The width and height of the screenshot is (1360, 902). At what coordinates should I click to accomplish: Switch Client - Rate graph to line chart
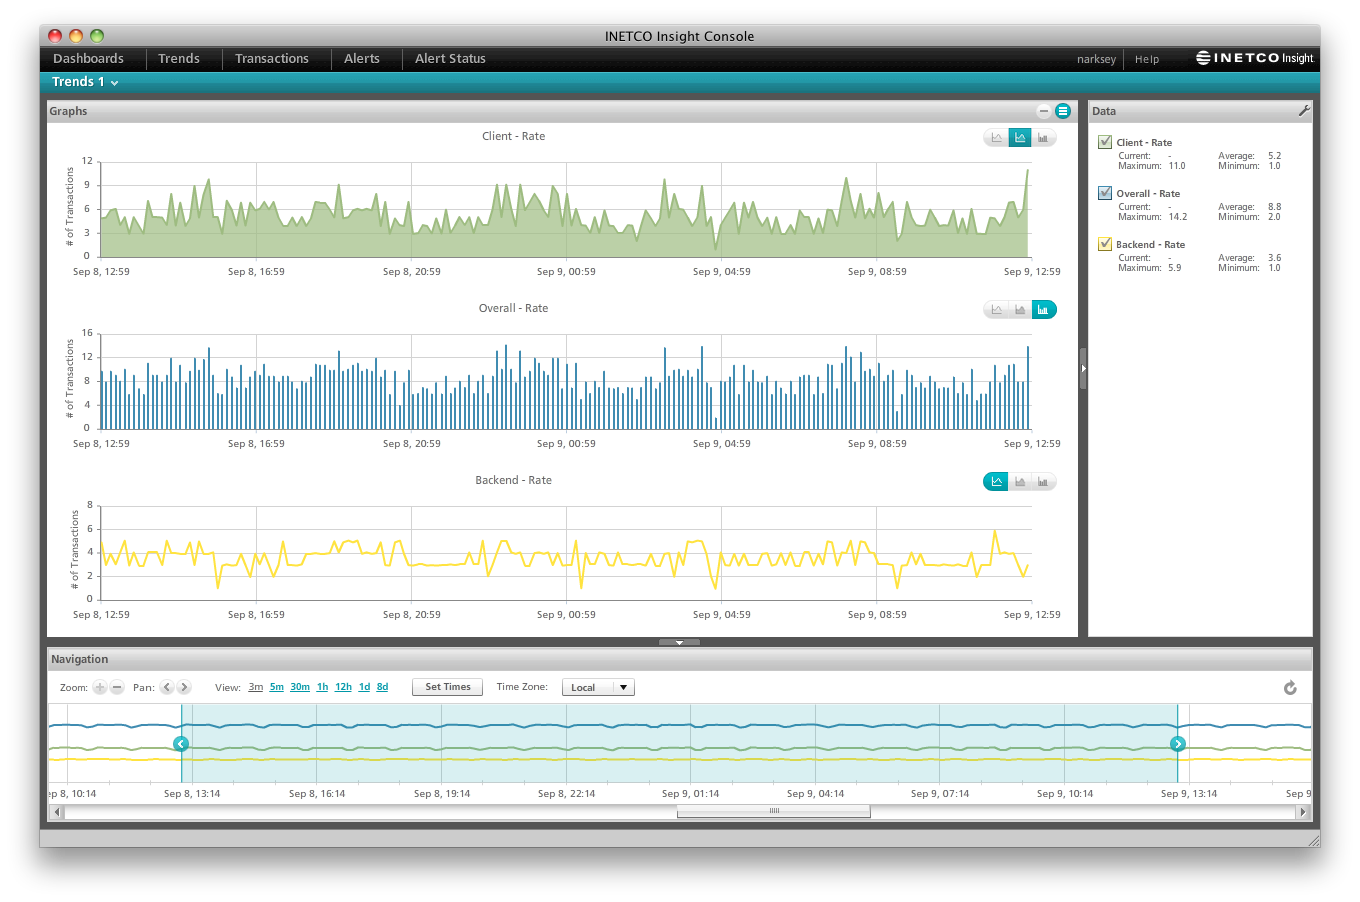click(x=996, y=138)
